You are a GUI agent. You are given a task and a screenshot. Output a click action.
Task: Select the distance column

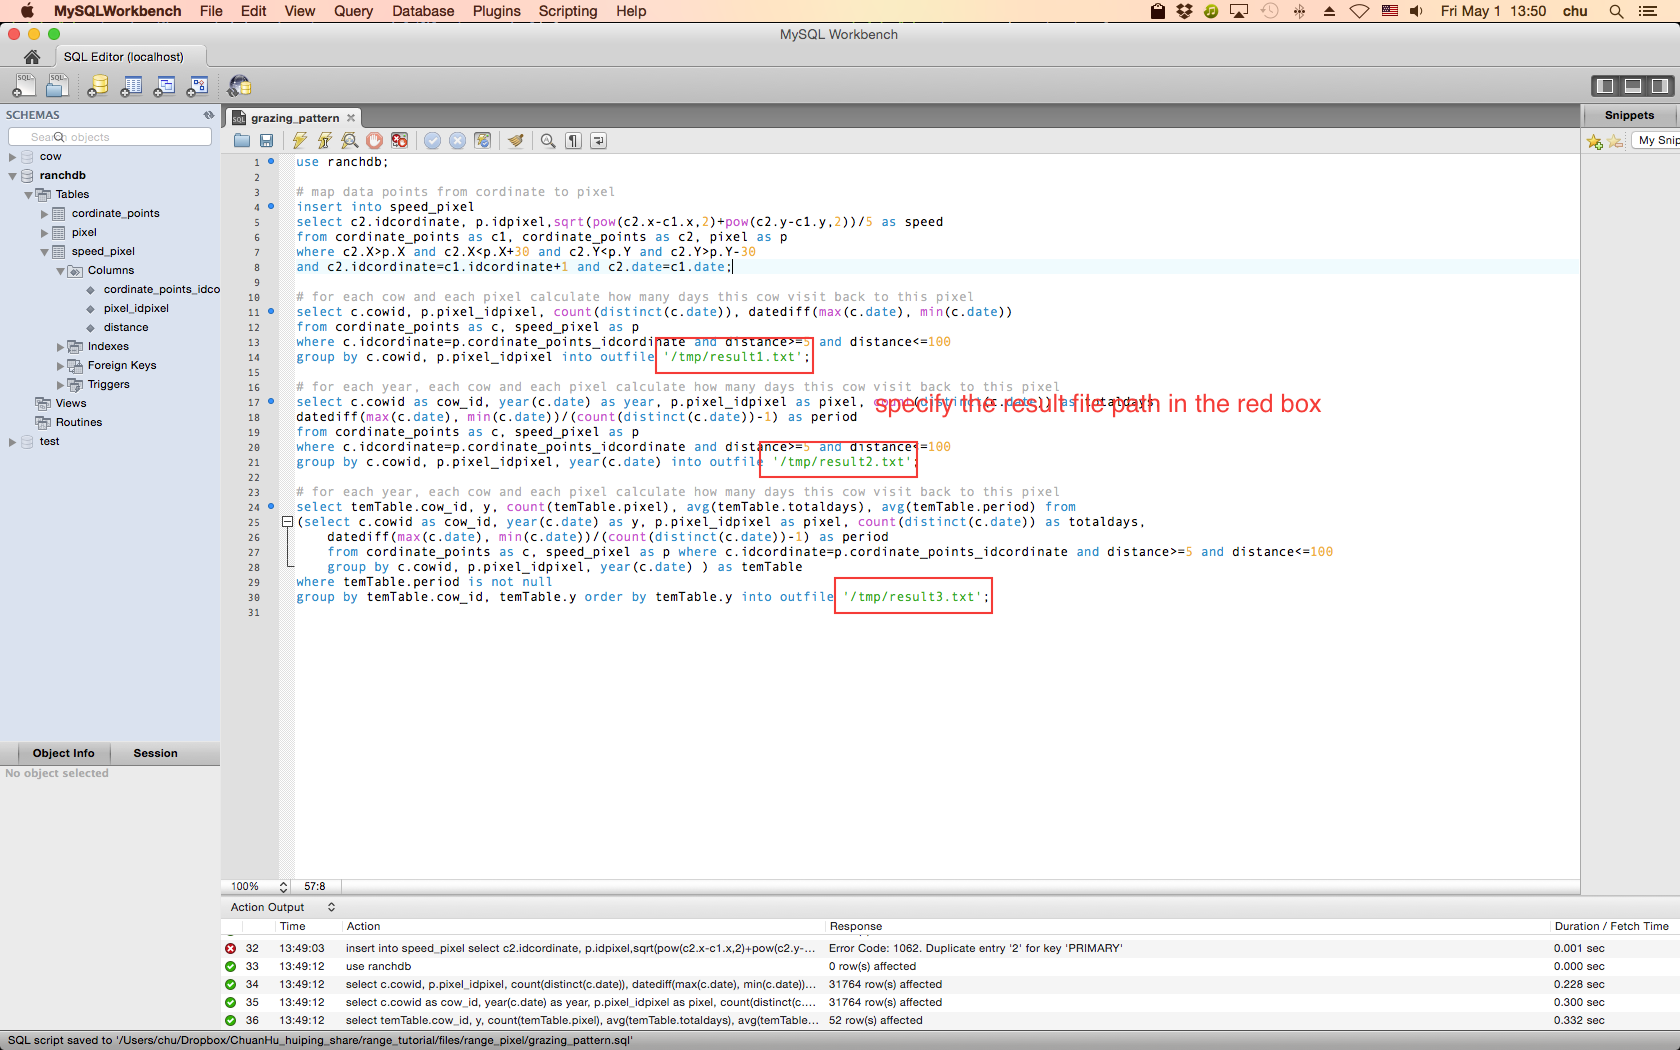tap(126, 328)
